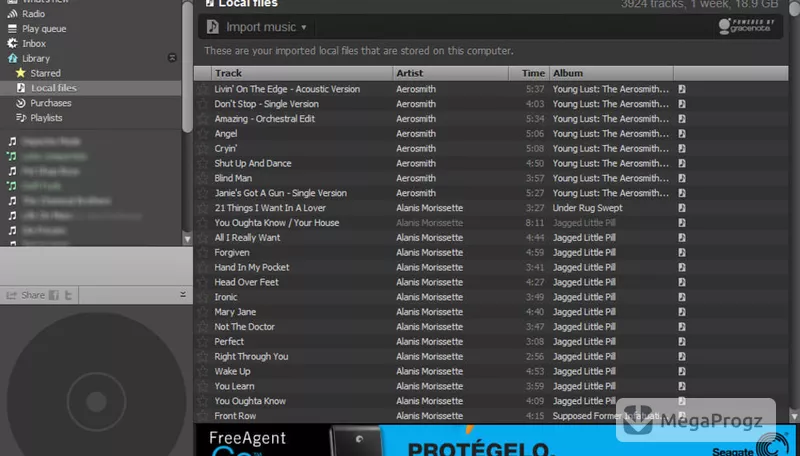Image resolution: width=800 pixels, height=456 pixels.
Task: Click the sidebar scrollbar thumb
Action: [x=187, y=66]
